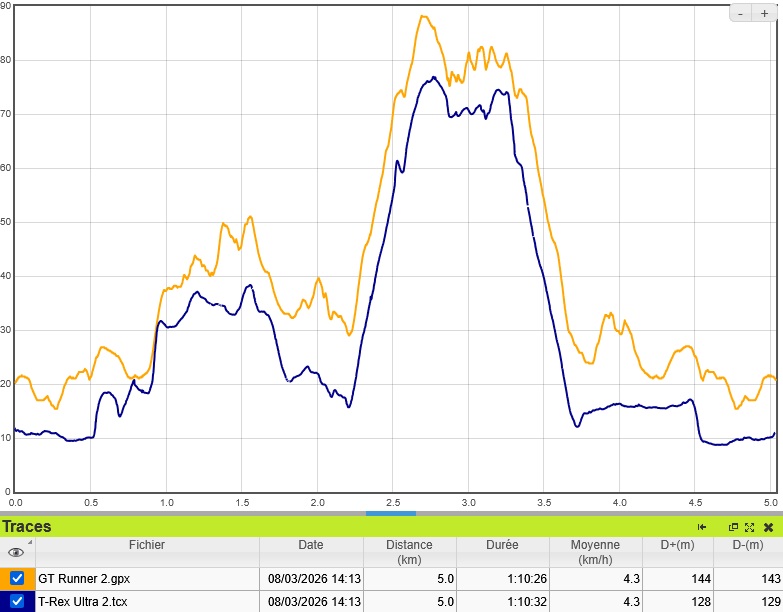Expand the Traces panel to fullscreen
The image size is (783, 612).
749,527
